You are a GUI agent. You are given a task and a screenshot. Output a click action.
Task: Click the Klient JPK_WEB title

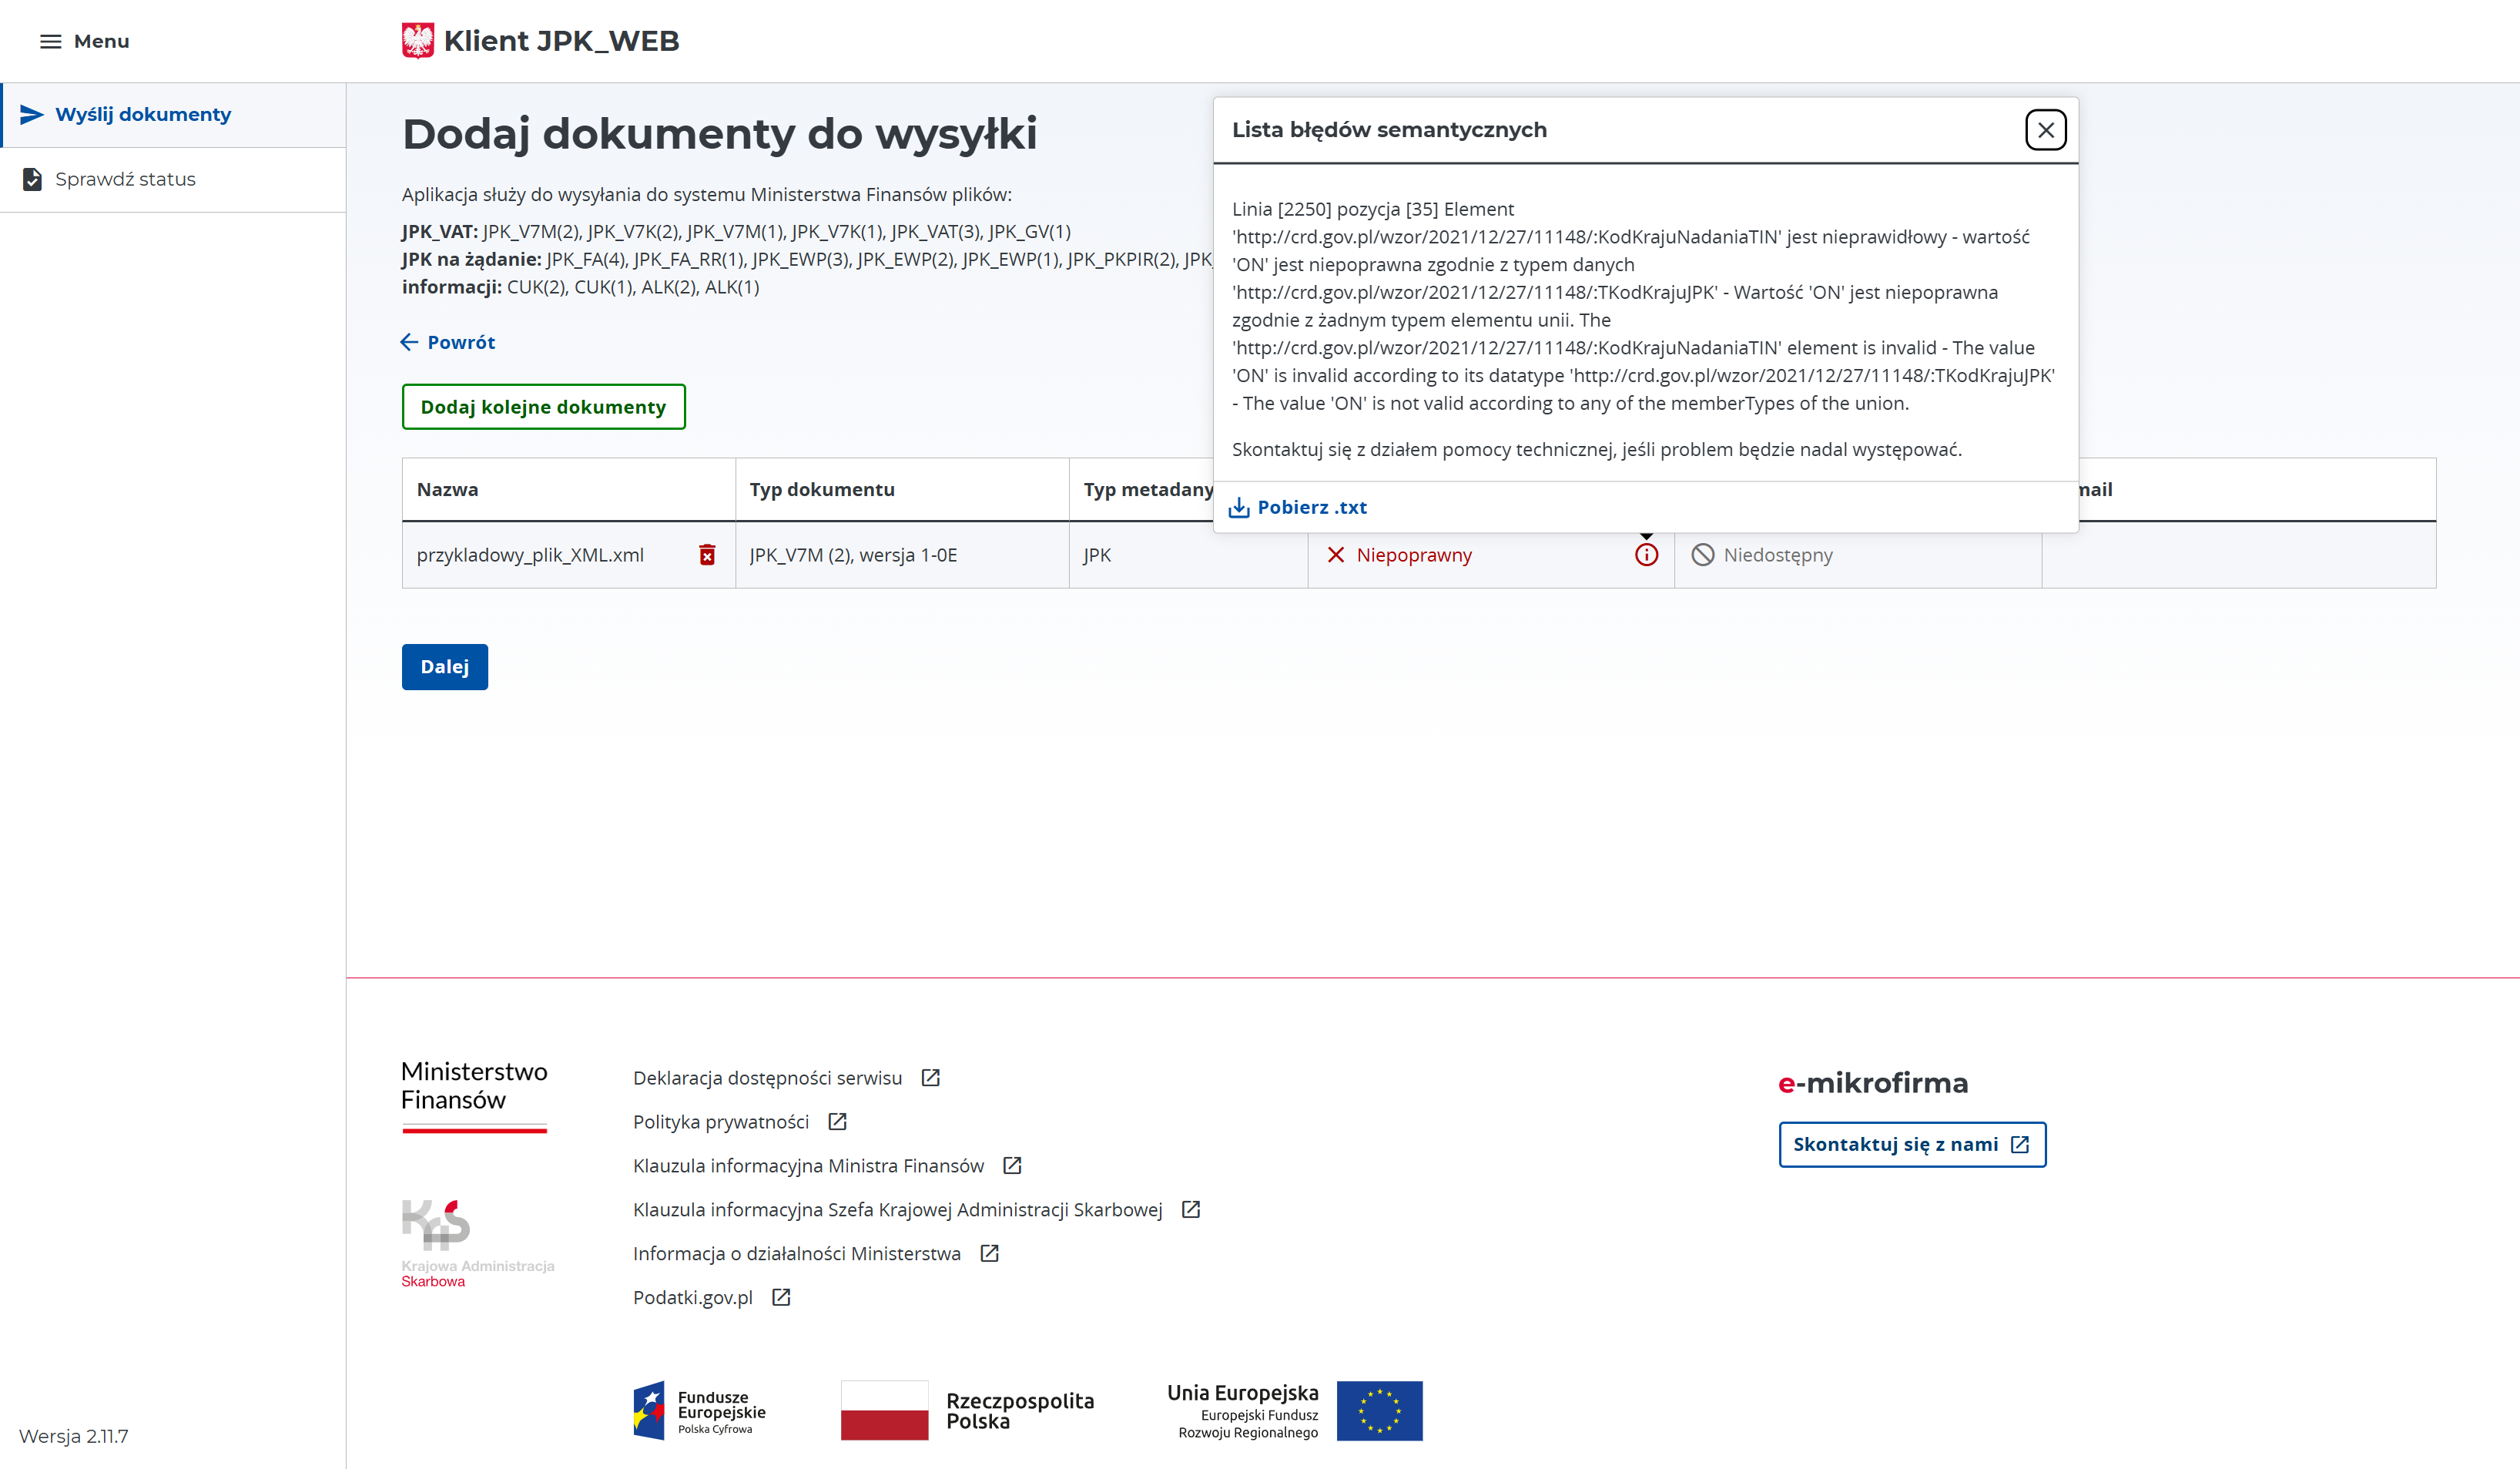pos(561,41)
